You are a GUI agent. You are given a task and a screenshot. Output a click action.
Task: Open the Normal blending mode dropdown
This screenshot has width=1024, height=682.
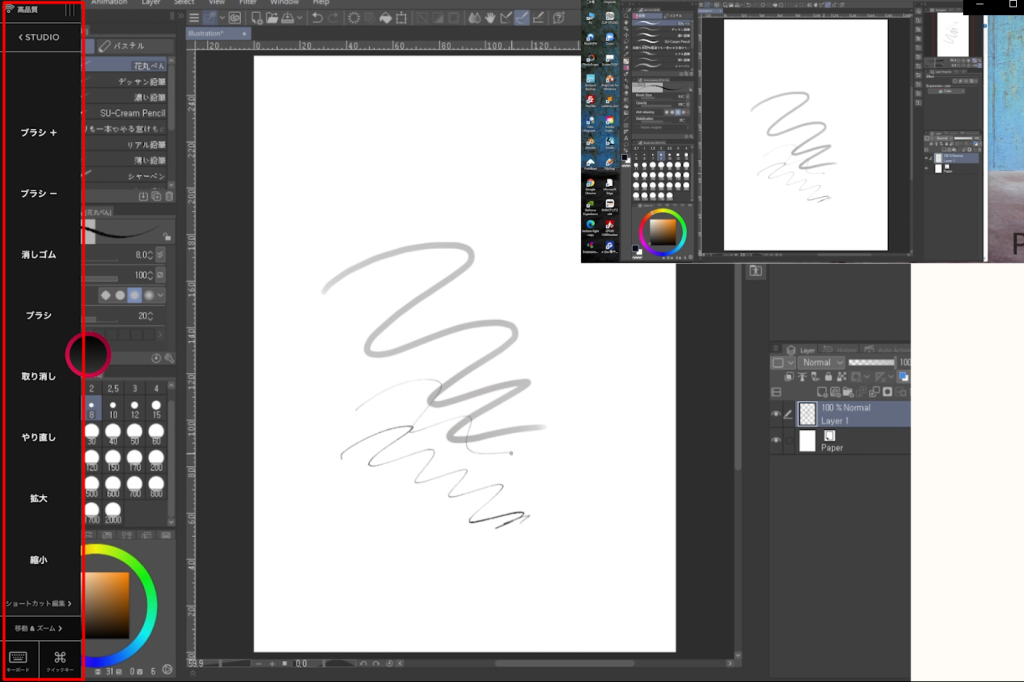click(x=823, y=363)
